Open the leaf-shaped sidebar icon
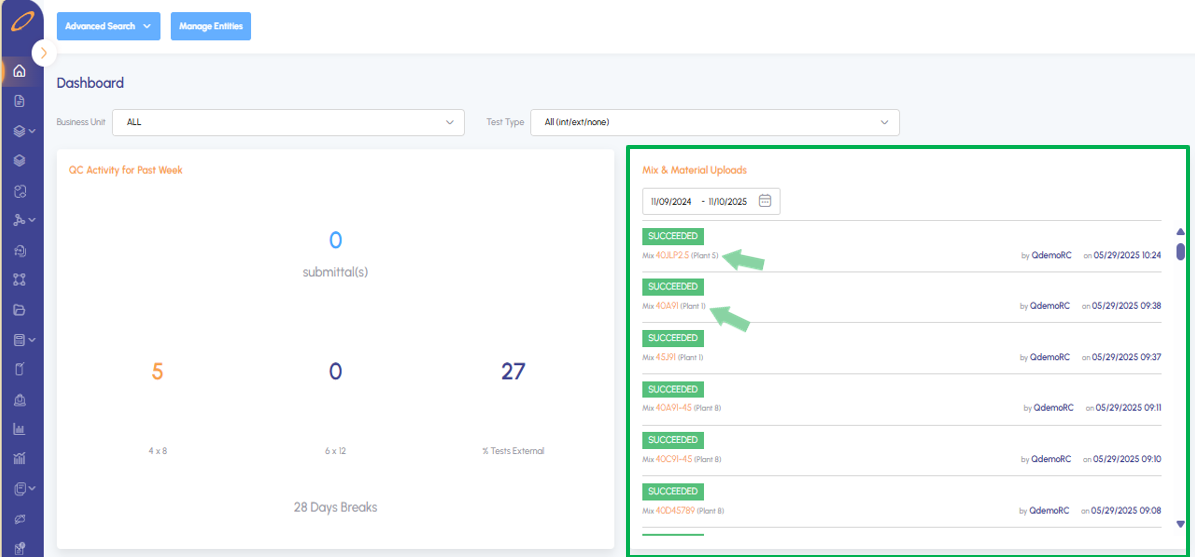The image size is (1195, 557). tap(20, 518)
